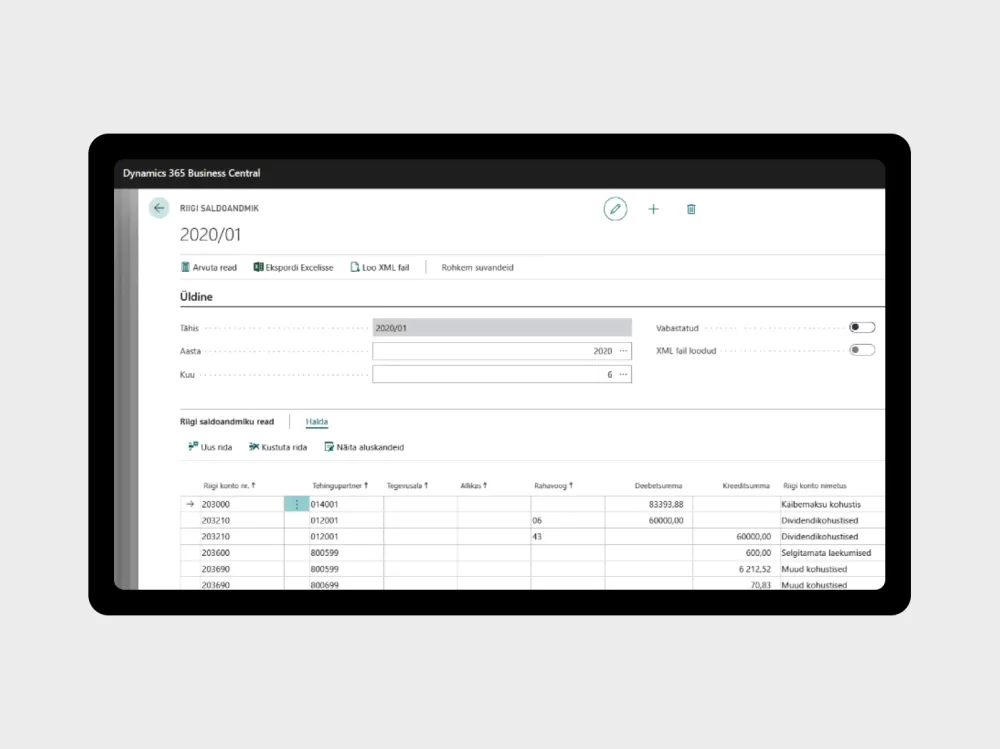Click Arvuta read action
Viewport: 1000px width, 749px height.
pyautogui.click(x=209, y=267)
